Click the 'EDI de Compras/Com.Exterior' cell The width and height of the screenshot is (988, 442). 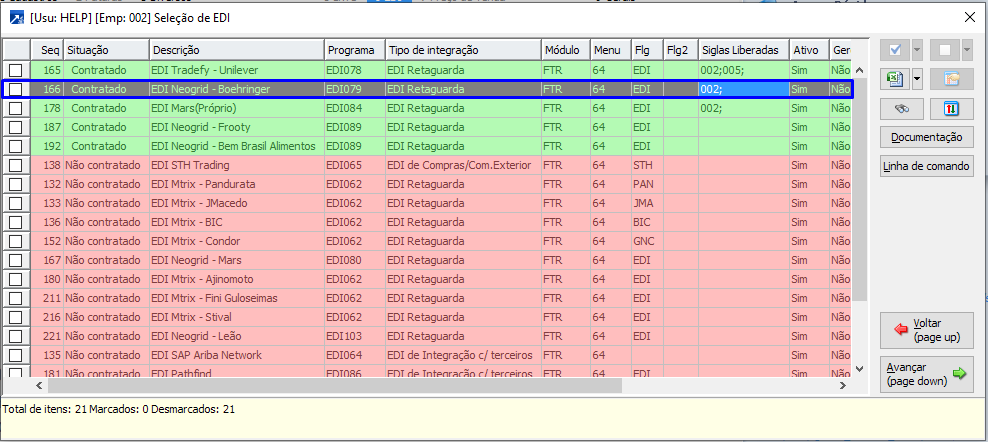463,165
